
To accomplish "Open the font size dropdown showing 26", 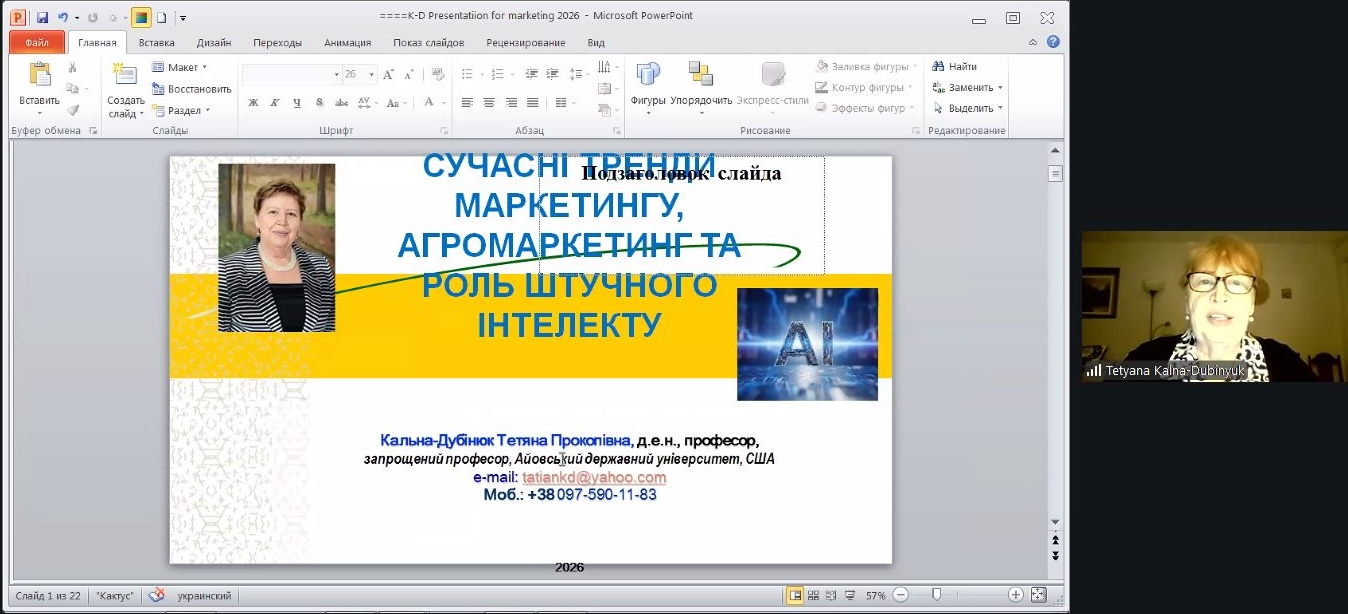I will tap(372, 75).
